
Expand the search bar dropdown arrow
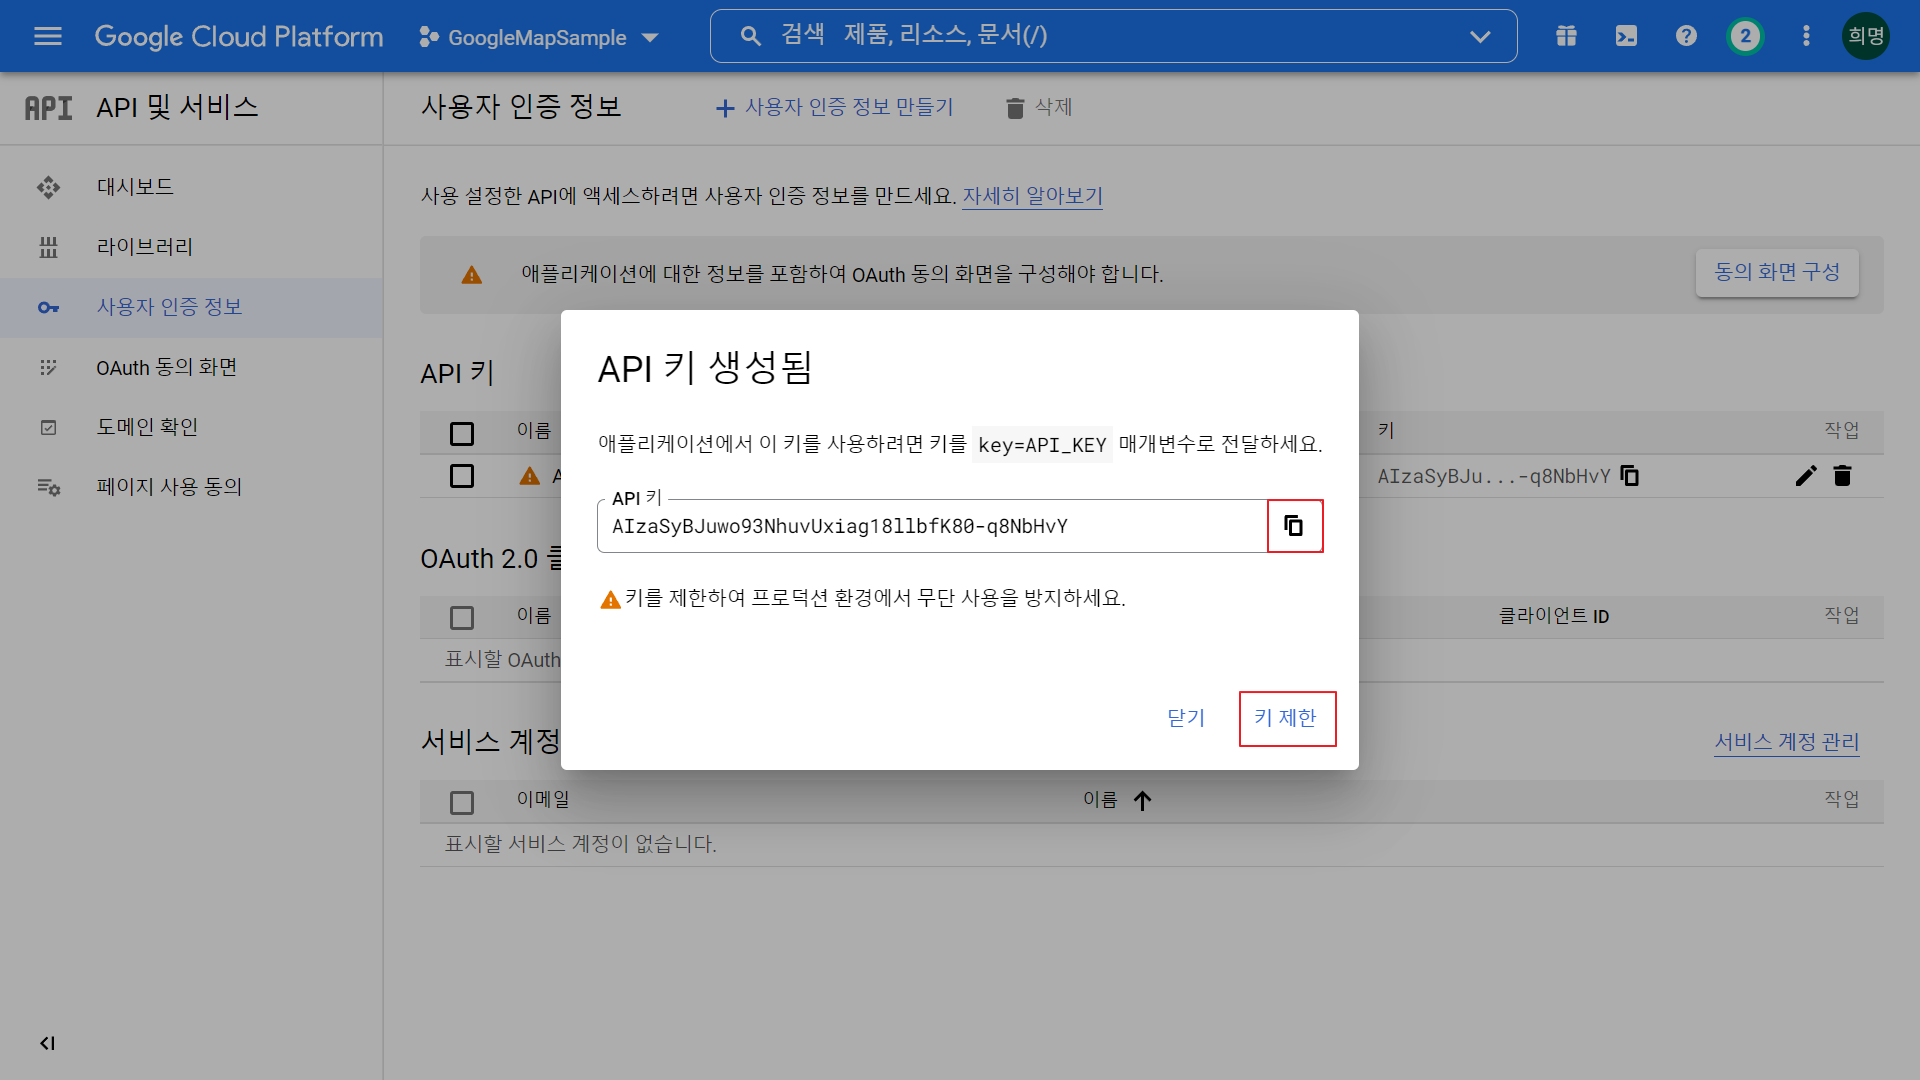(x=1479, y=37)
